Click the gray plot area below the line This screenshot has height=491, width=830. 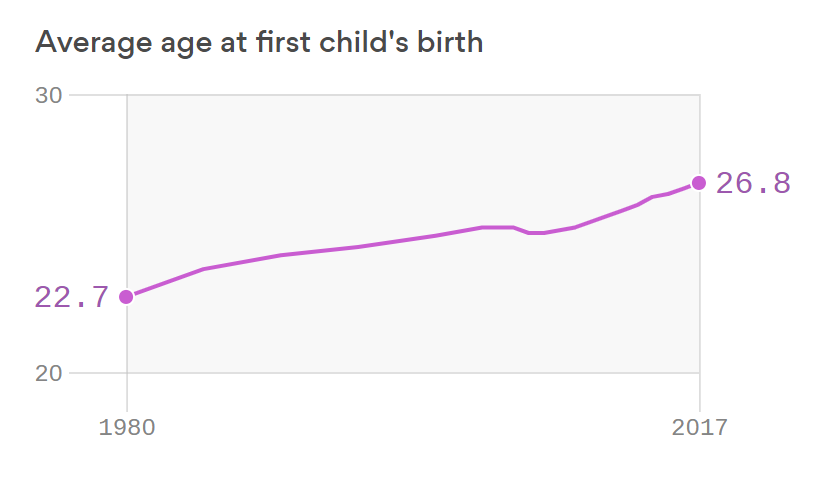(x=400, y=320)
